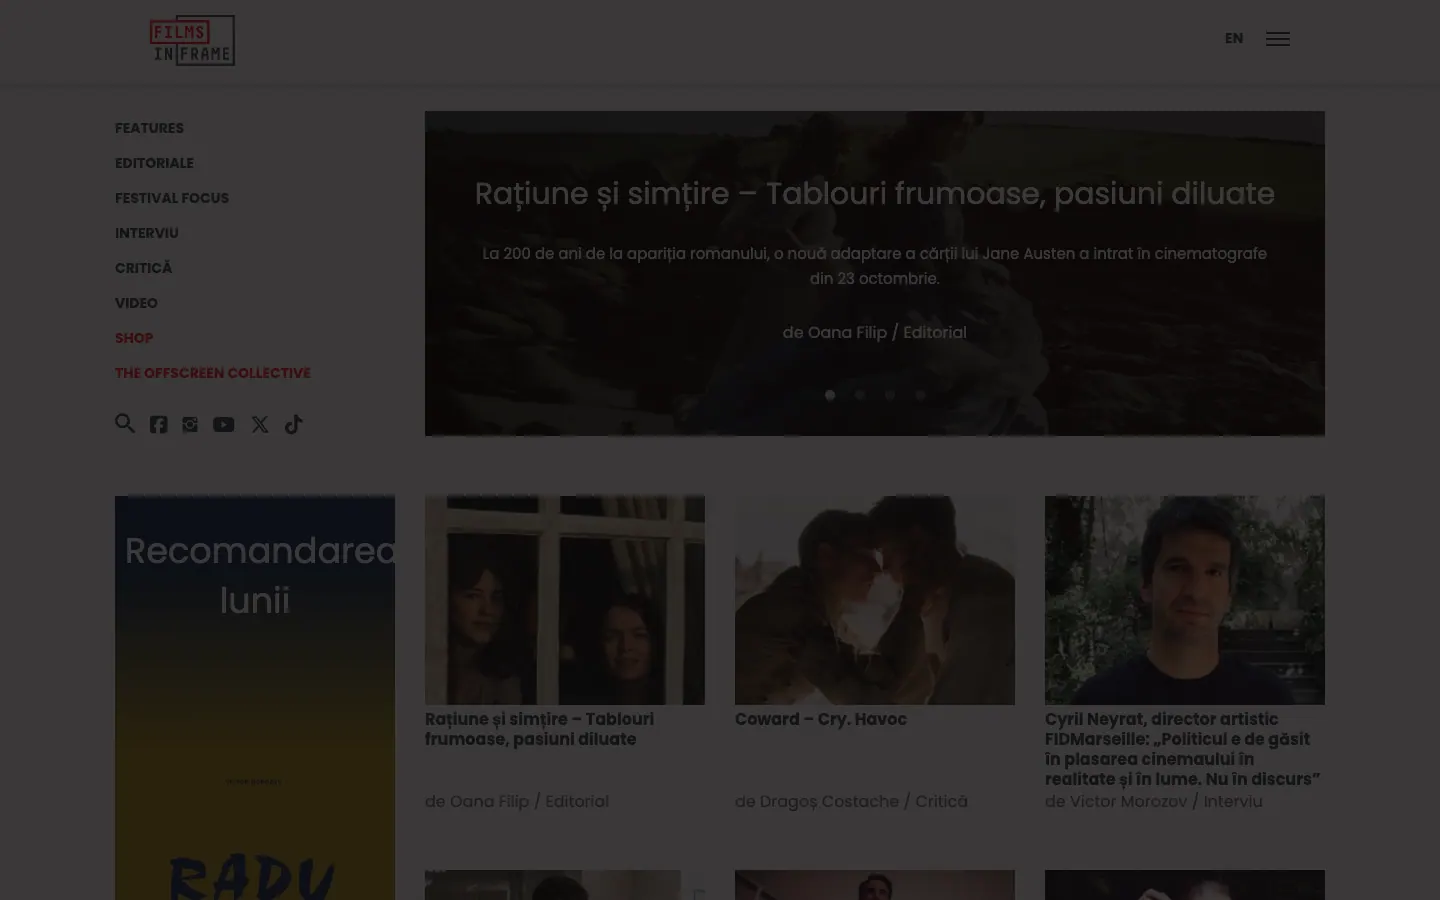The image size is (1440, 900).
Task: Open the Instagram profile icon
Action: click(x=190, y=425)
